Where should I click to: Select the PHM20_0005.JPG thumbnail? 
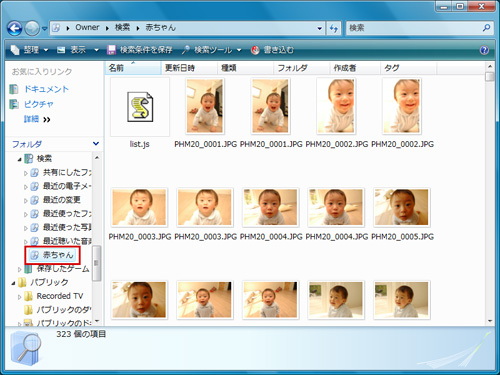(x=402, y=207)
